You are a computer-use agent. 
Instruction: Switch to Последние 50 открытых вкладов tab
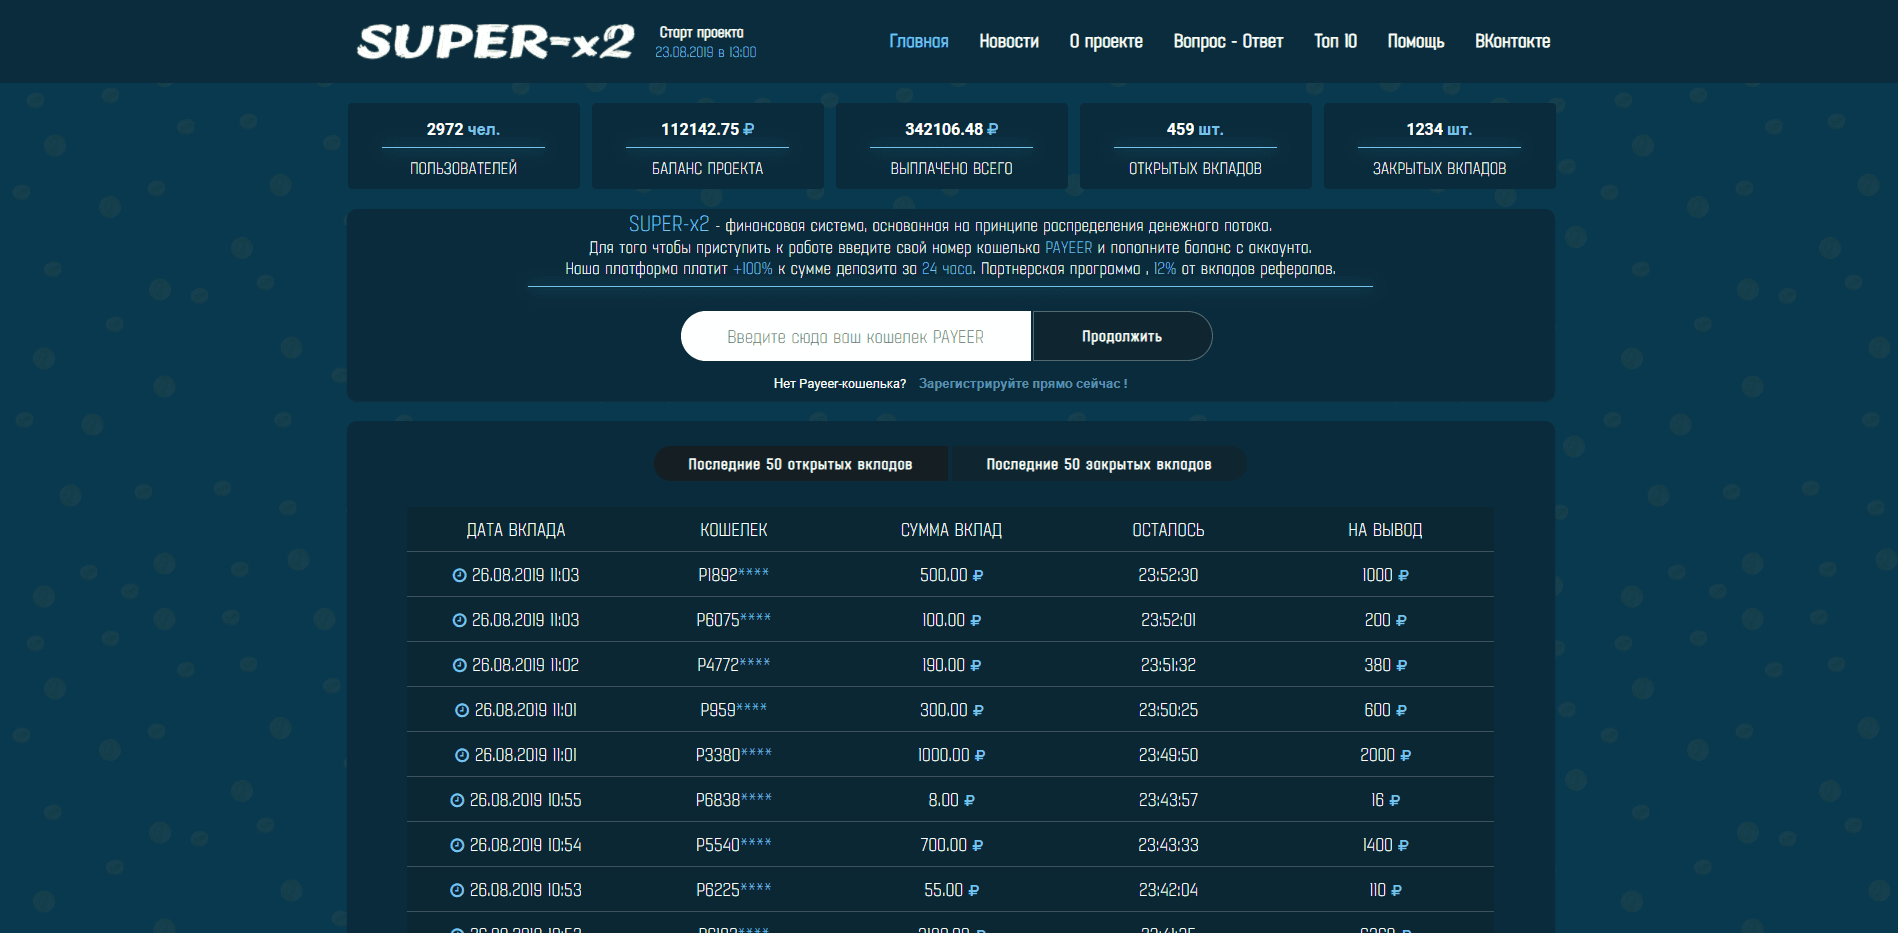[800, 464]
